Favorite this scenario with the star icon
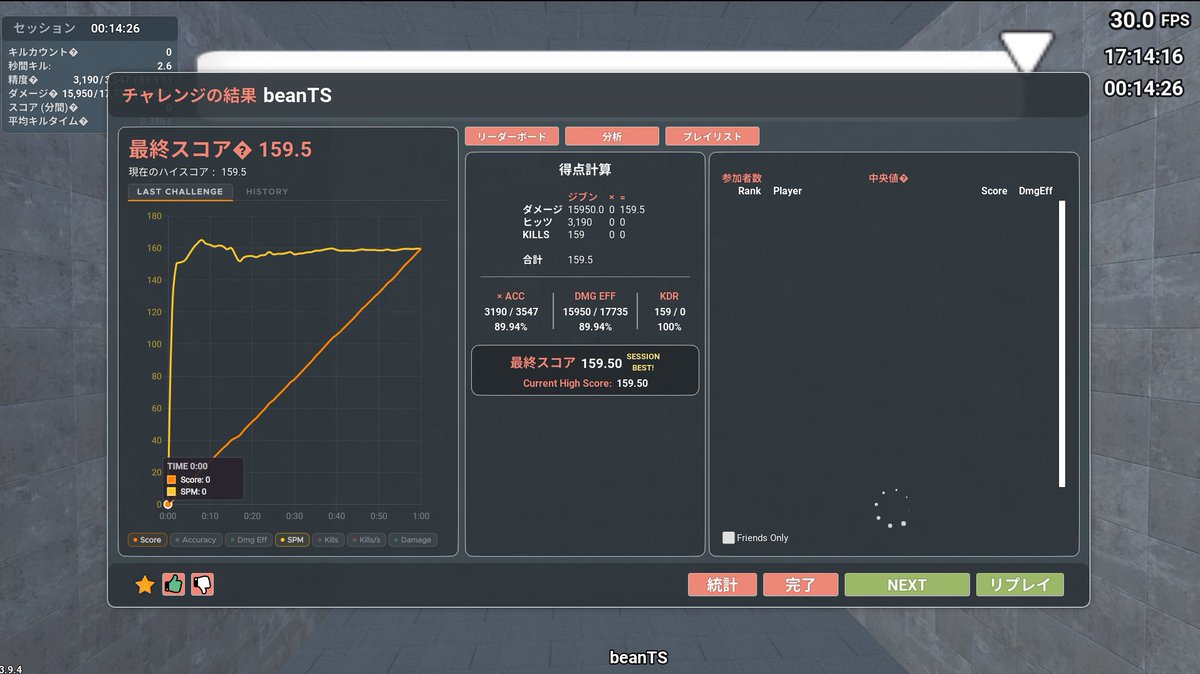The image size is (1200, 674). click(x=145, y=585)
